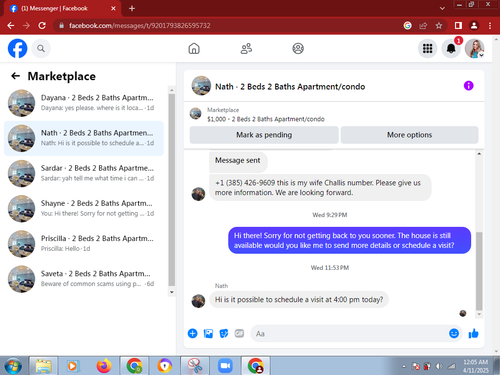Launch Firefox from taskbar
The width and height of the screenshot is (500, 375).
point(104,366)
